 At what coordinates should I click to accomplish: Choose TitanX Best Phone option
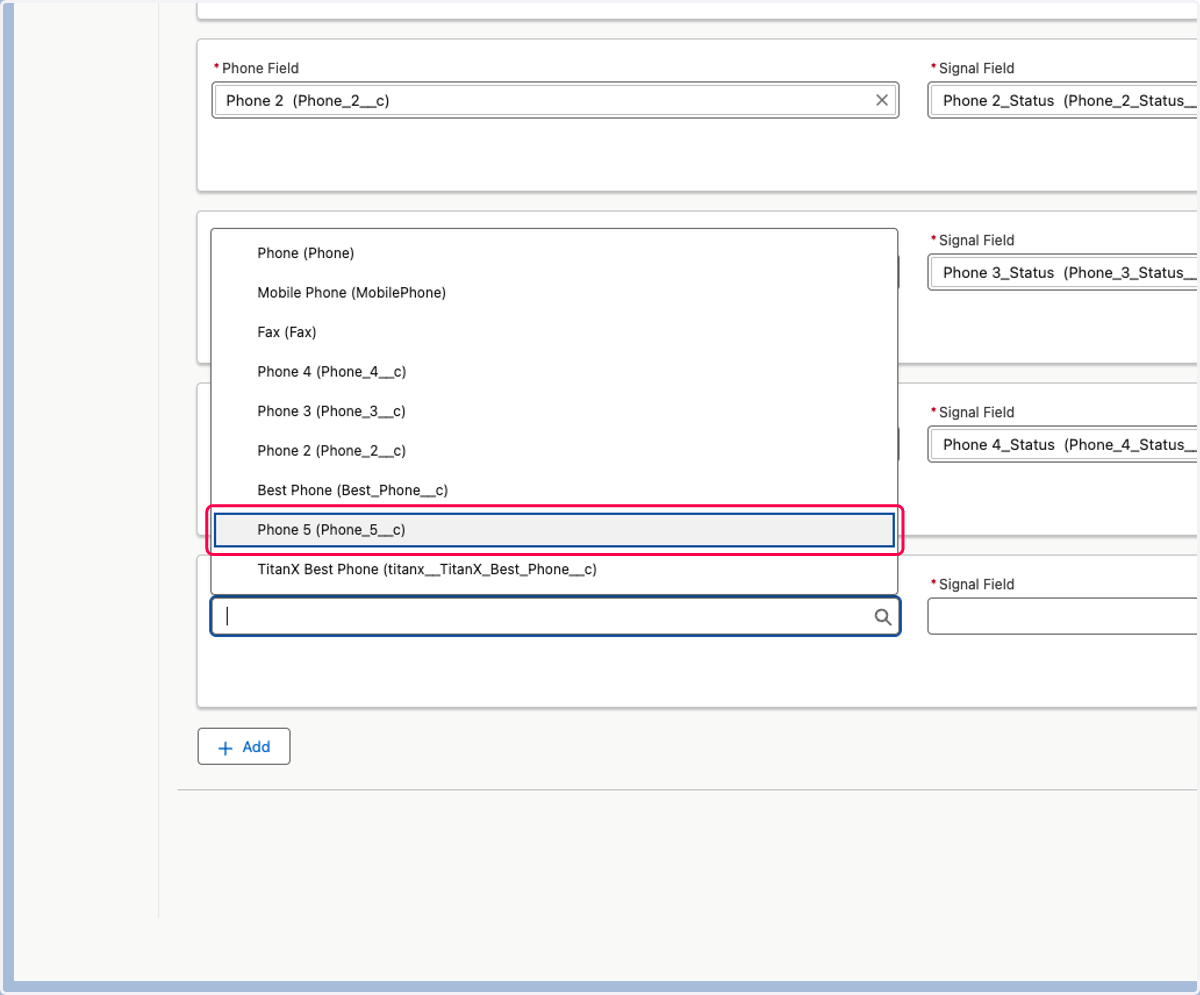point(554,569)
